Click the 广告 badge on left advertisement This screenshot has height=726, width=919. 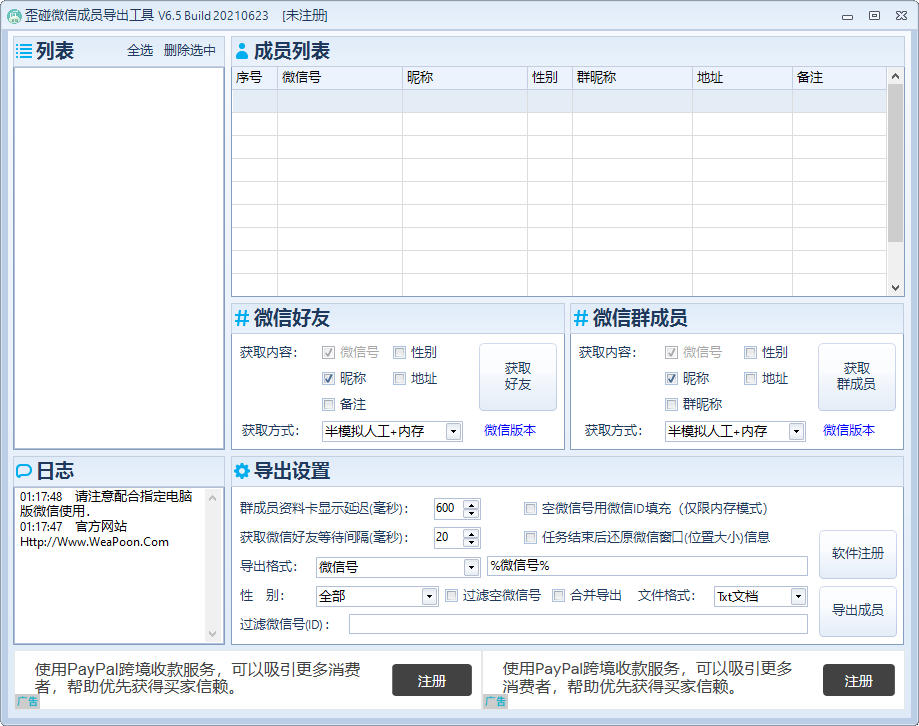[x=27, y=701]
